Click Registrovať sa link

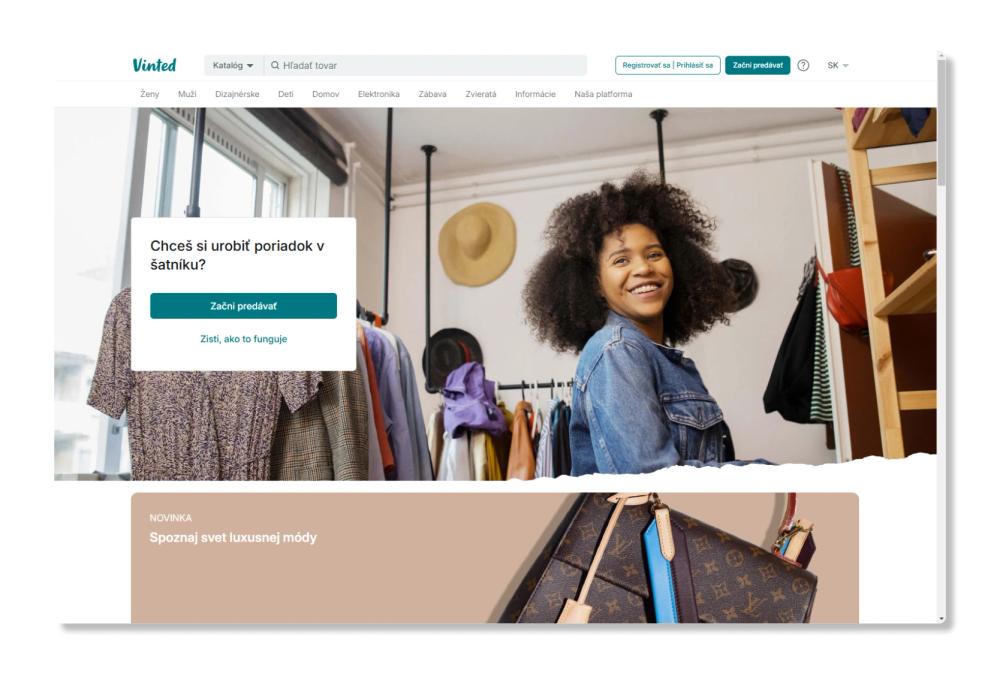(645, 65)
